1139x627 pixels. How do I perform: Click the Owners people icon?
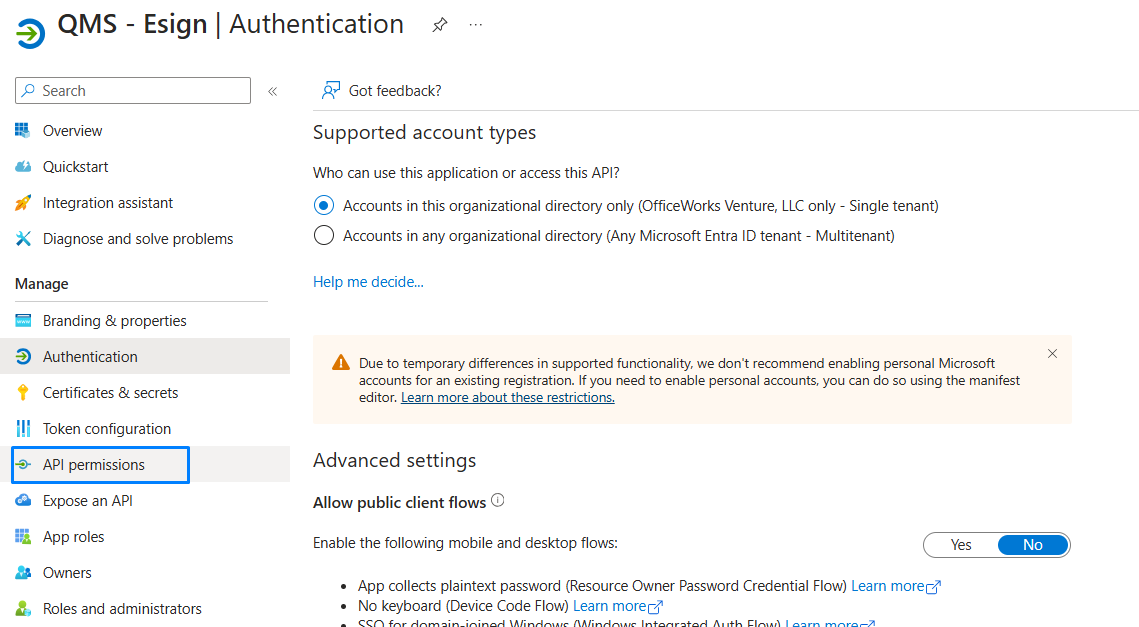pyautogui.click(x=23, y=573)
